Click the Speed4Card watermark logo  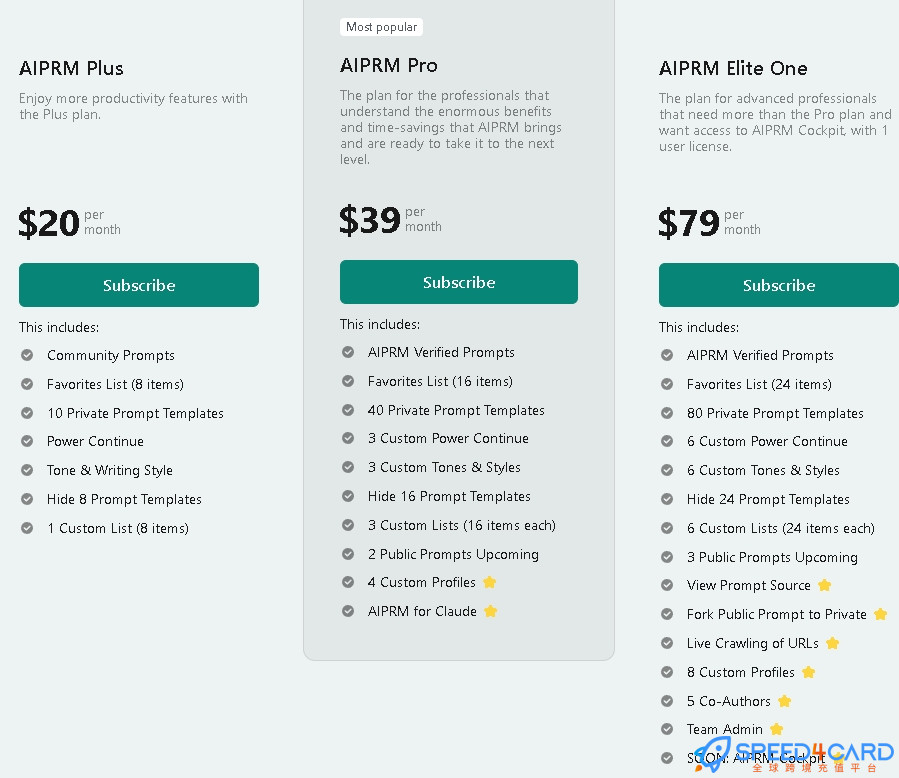(x=795, y=756)
